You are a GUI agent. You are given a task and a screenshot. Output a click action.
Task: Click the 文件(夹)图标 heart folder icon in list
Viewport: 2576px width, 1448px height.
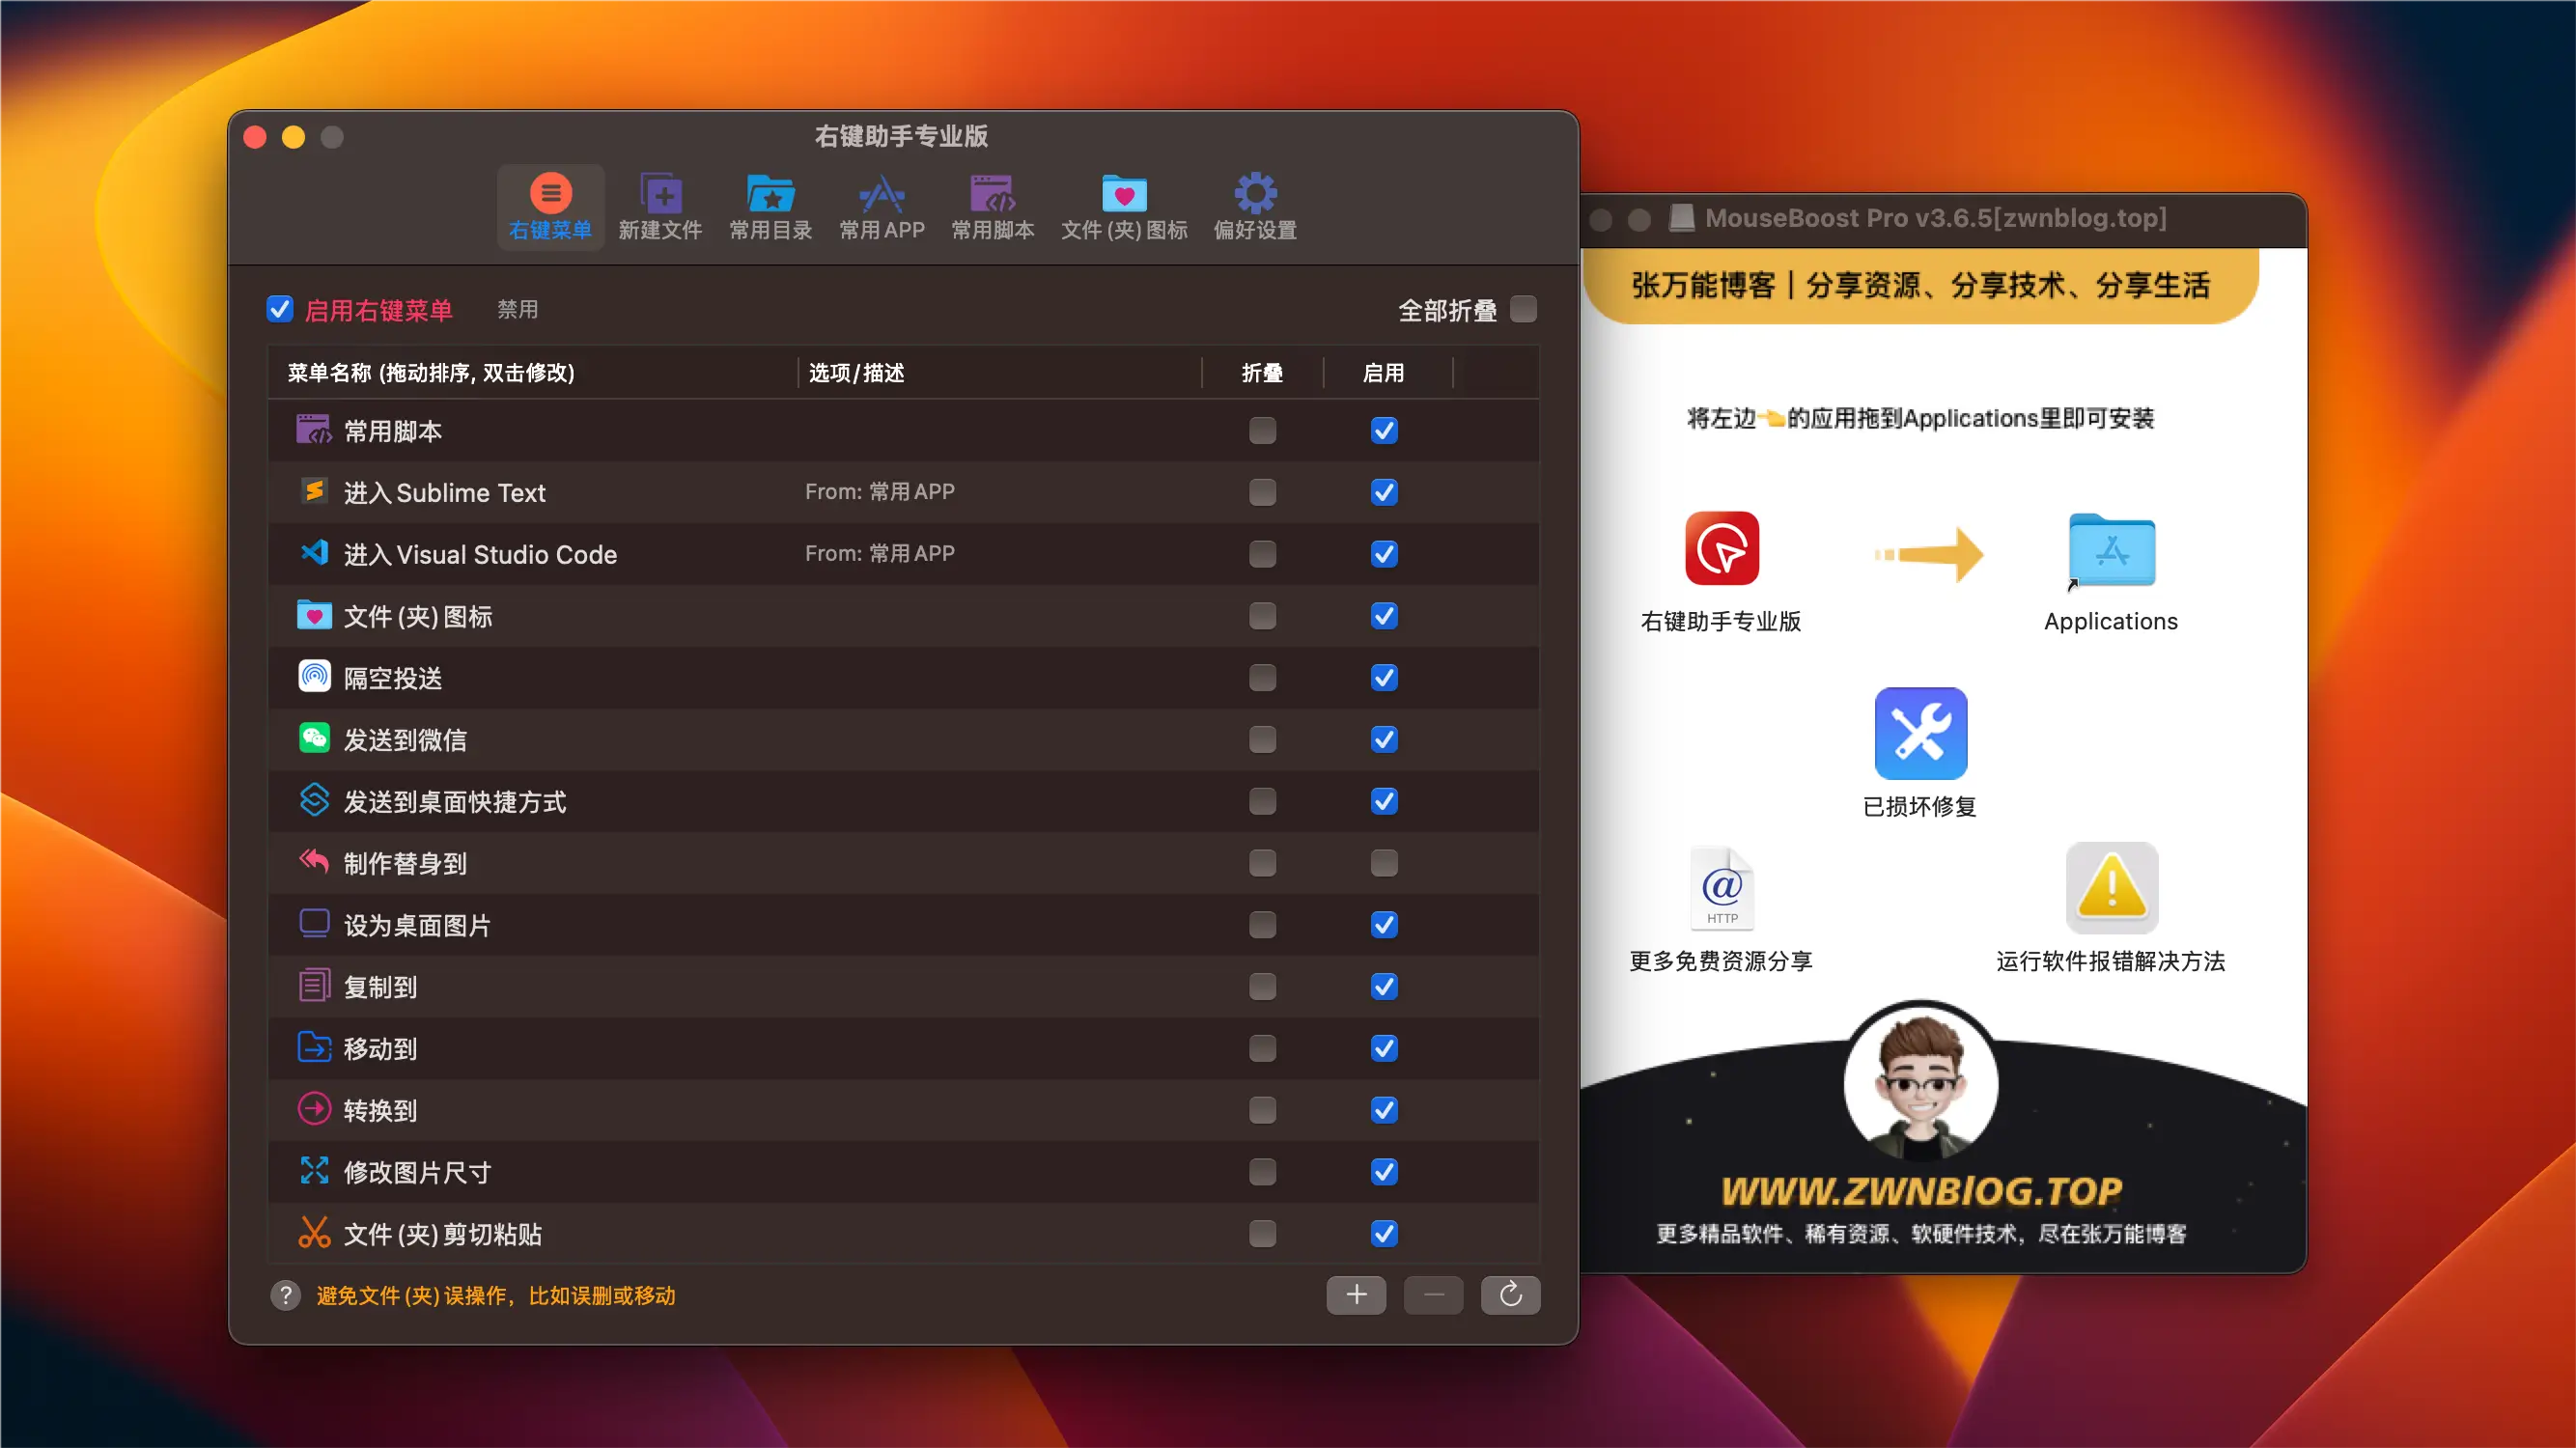314,615
